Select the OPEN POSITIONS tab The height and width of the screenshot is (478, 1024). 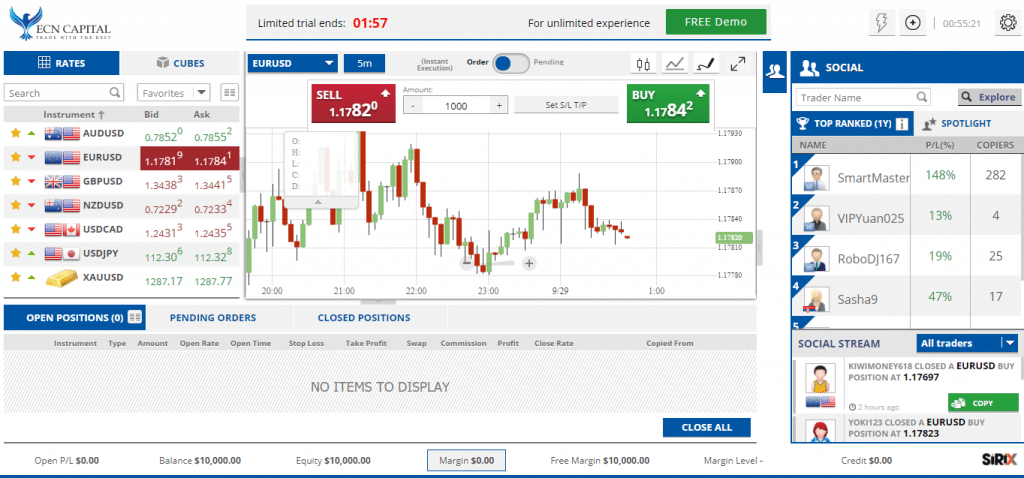[x=74, y=317]
